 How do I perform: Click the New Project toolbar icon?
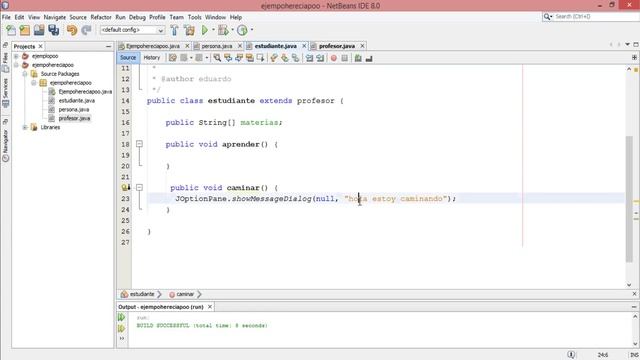(x=25, y=30)
